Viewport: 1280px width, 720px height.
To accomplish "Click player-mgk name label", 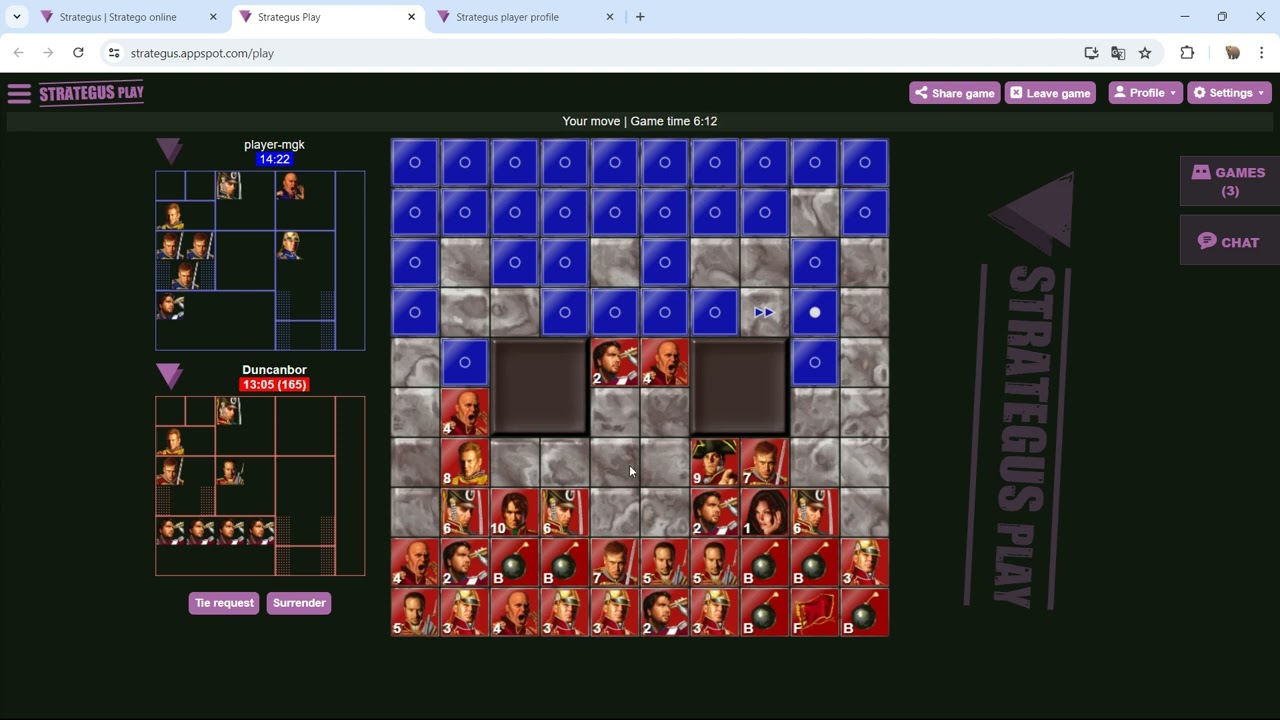I will pyautogui.click(x=274, y=145).
